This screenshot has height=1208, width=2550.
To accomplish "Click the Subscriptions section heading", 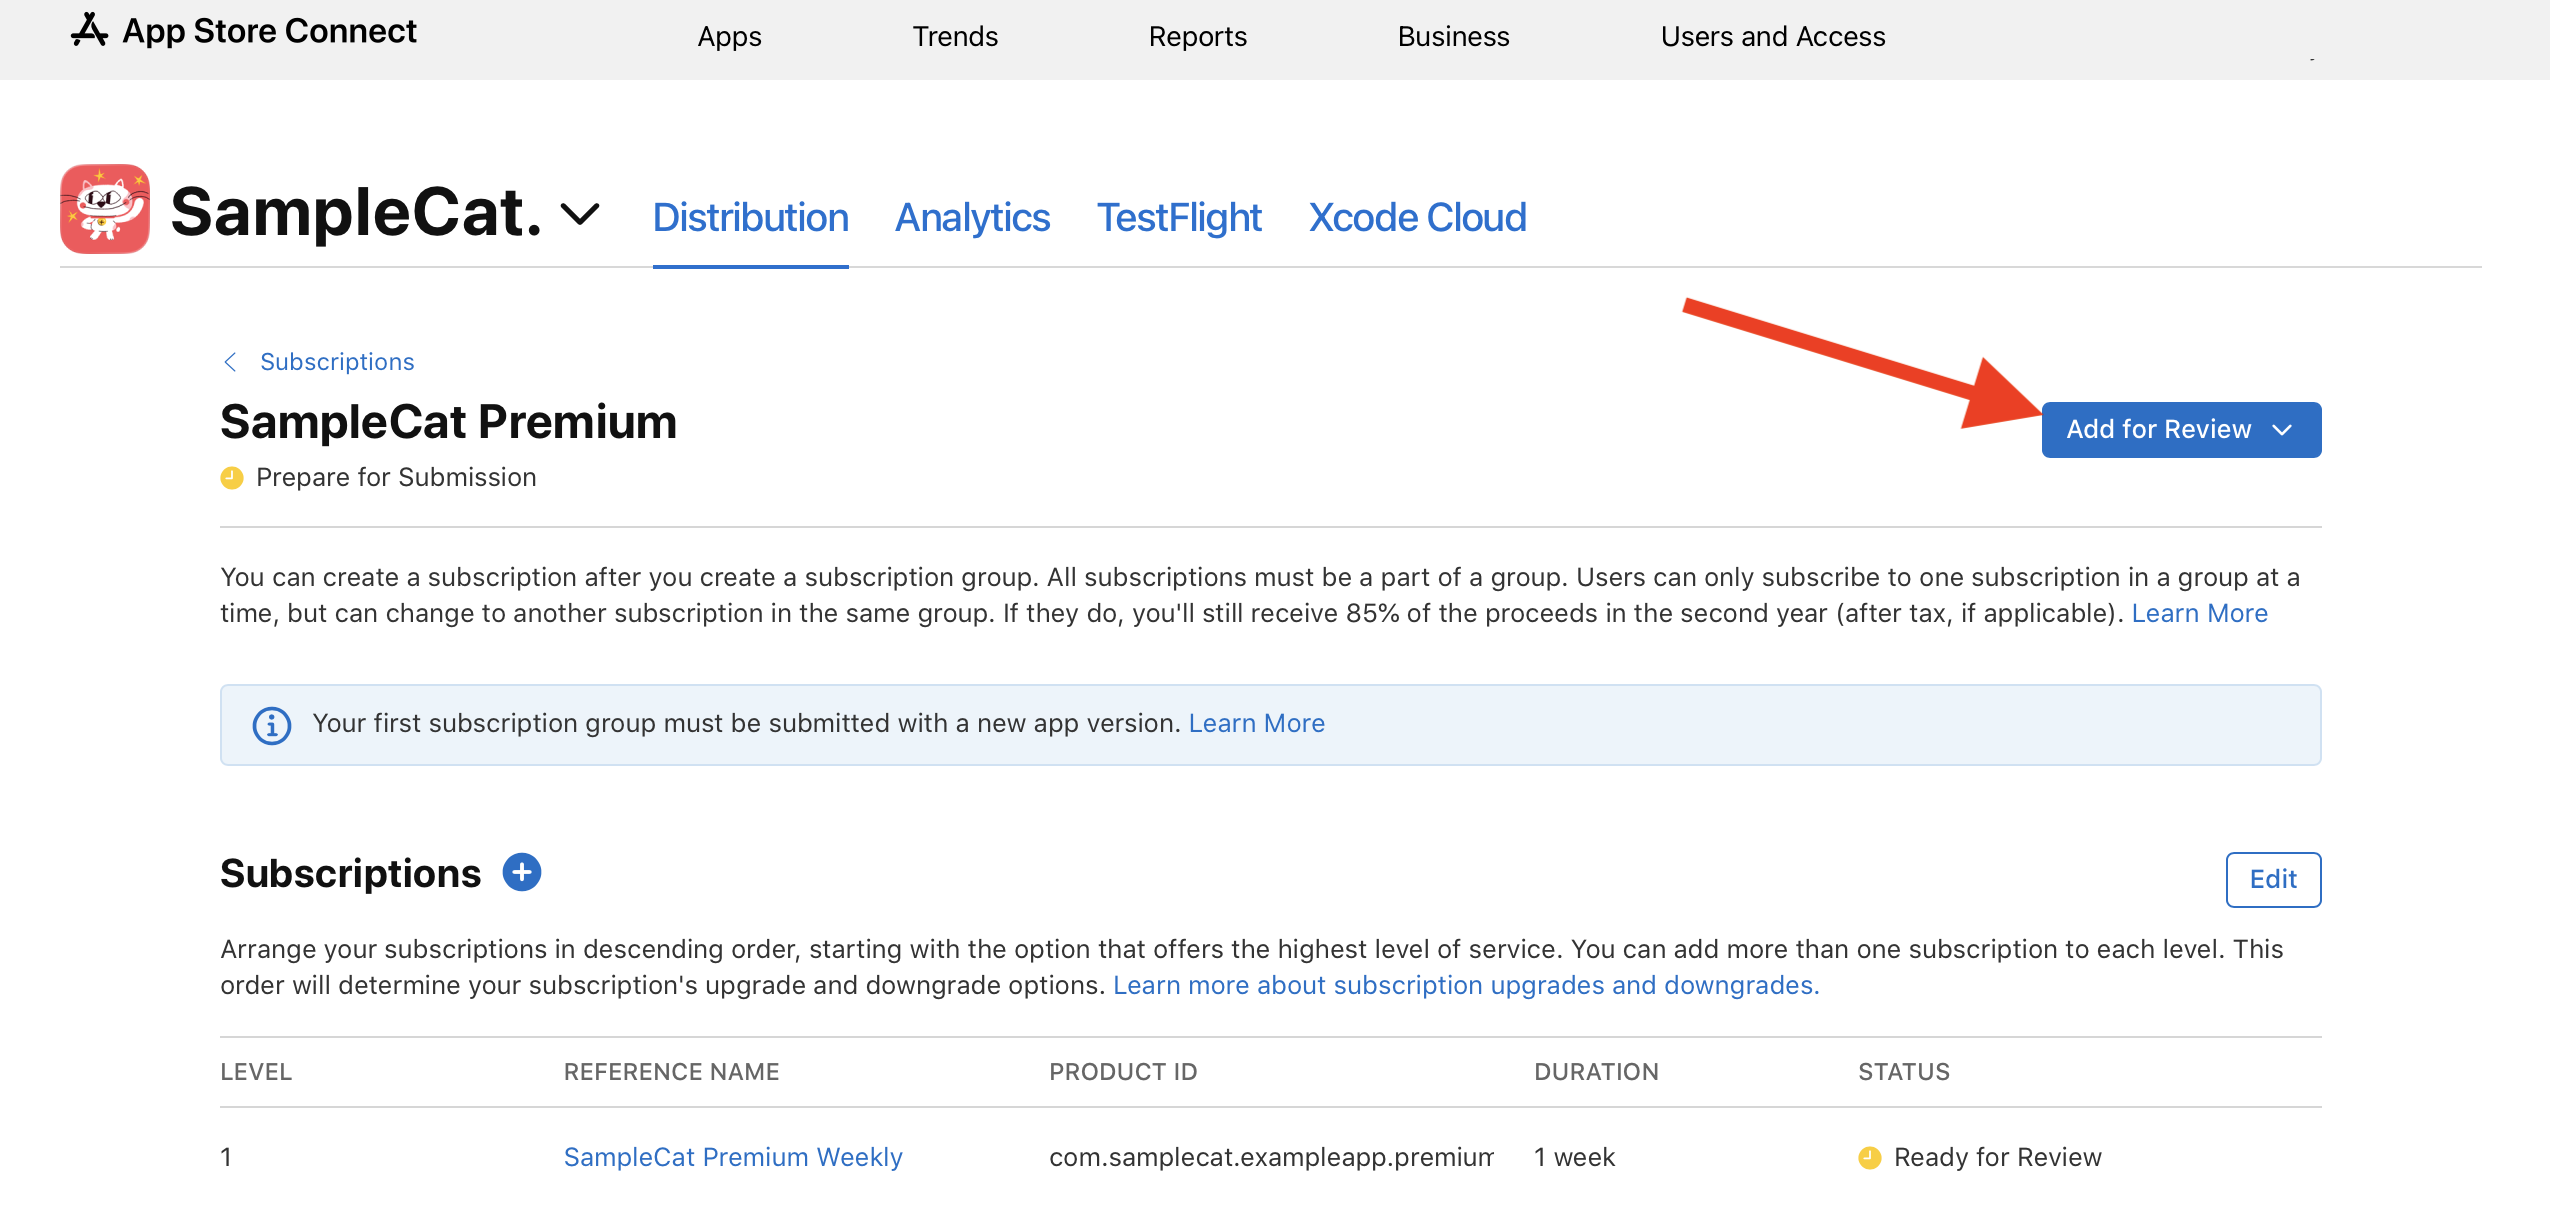I will (x=350, y=874).
